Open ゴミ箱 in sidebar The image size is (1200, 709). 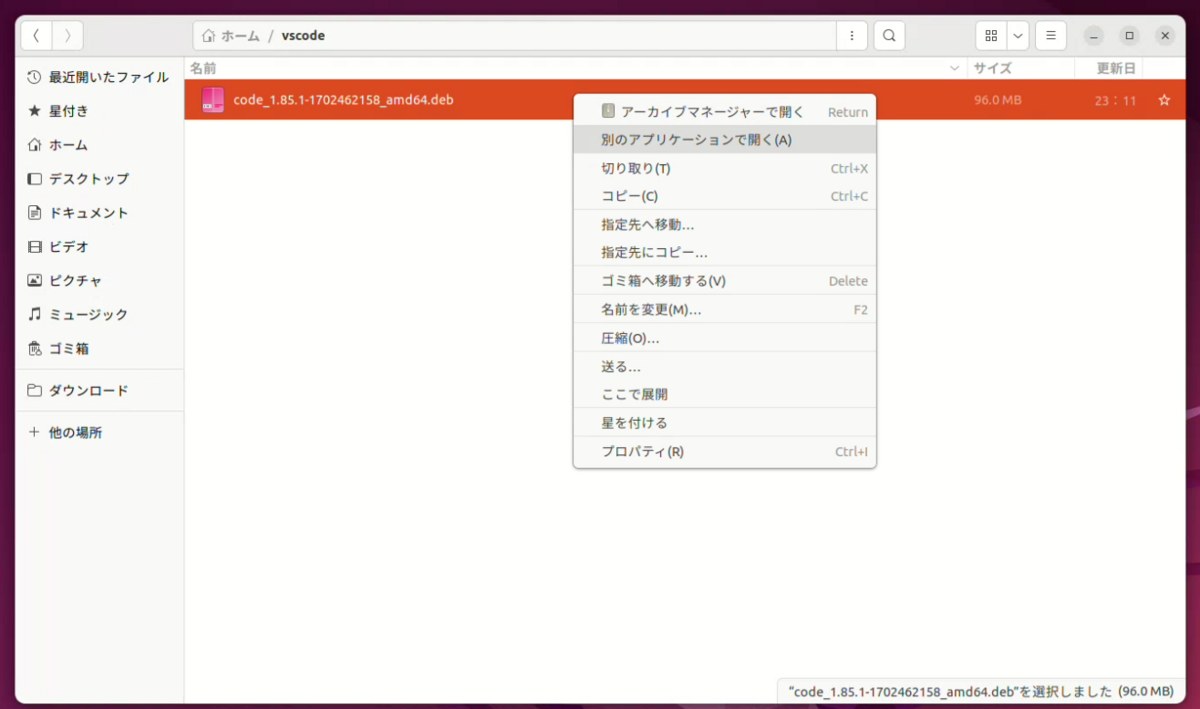tap(99, 349)
